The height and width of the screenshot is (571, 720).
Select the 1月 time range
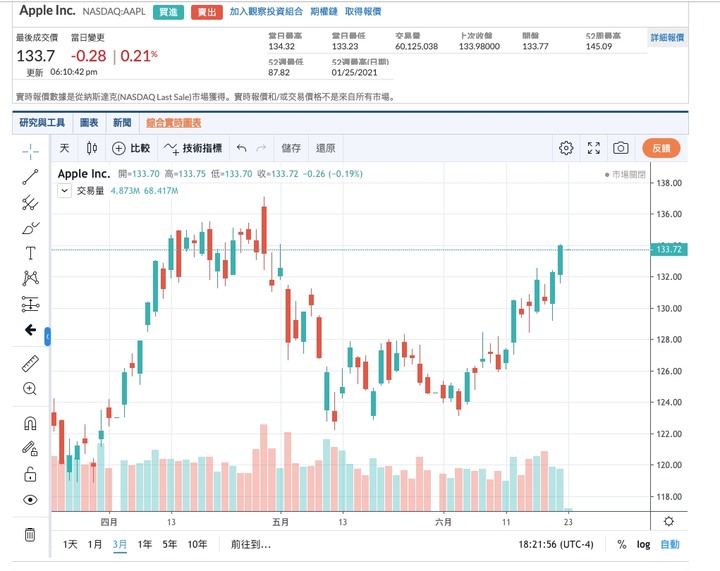tap(95, 544)
